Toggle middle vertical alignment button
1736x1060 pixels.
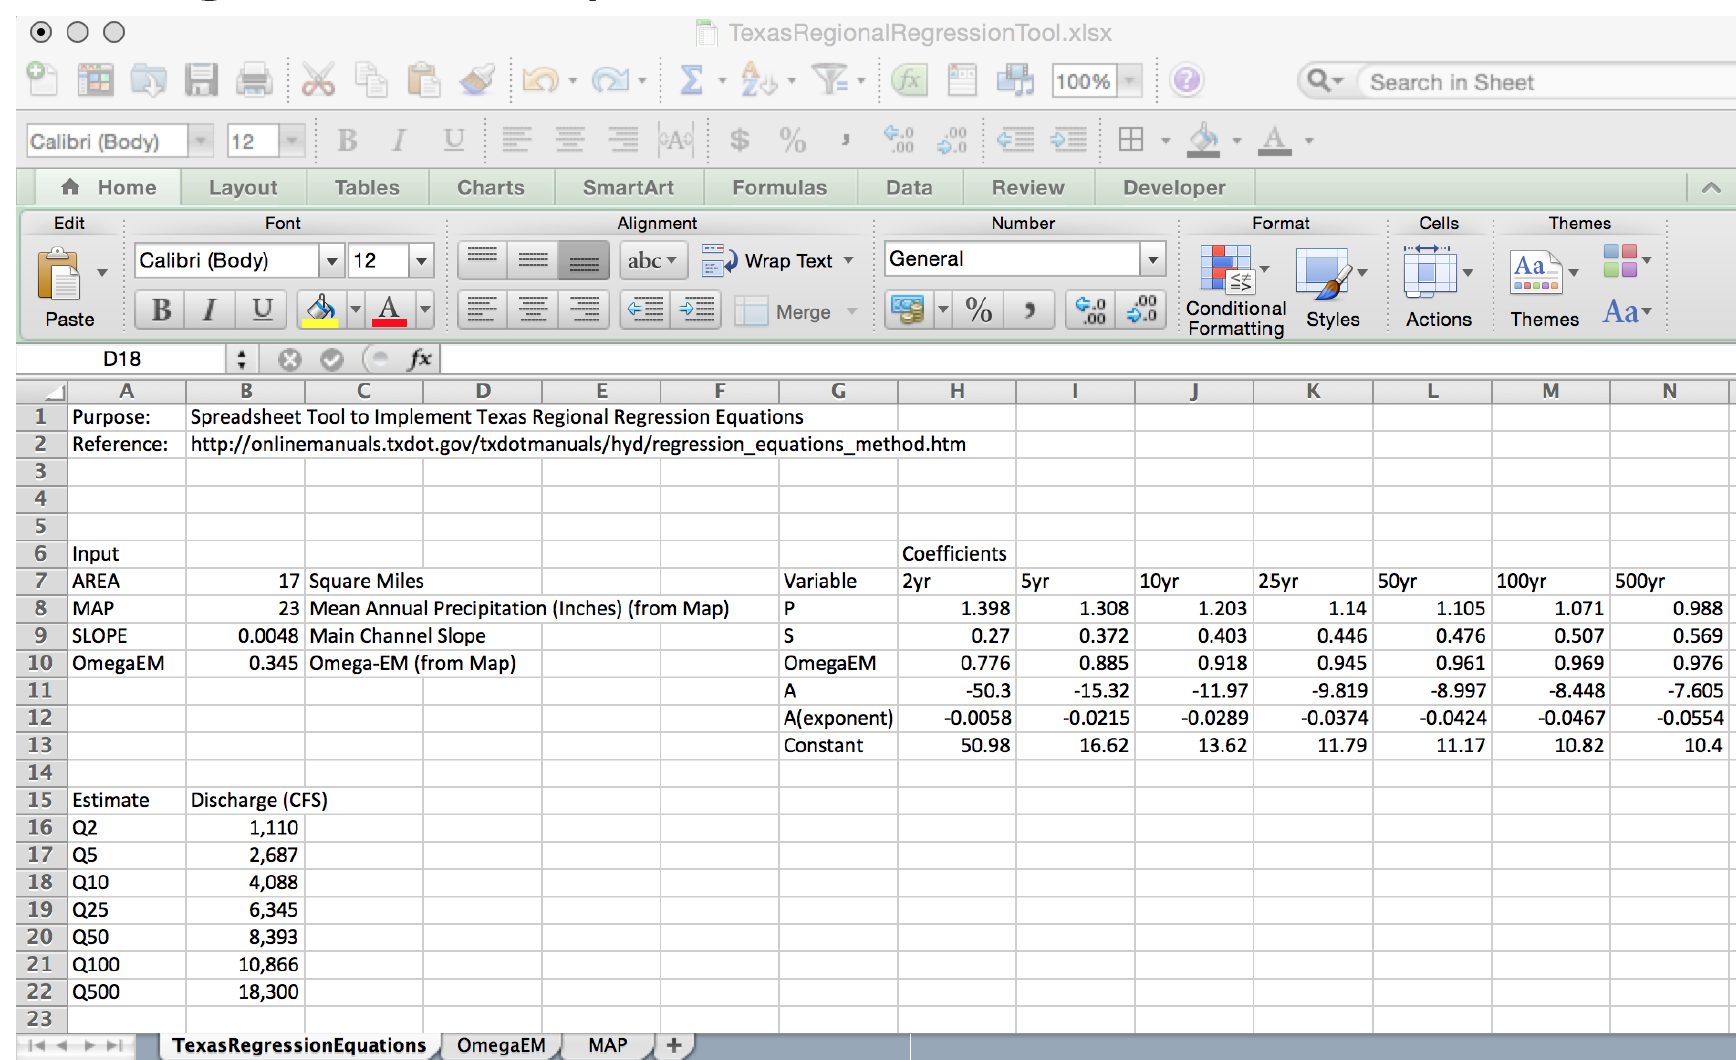point(533,260)
